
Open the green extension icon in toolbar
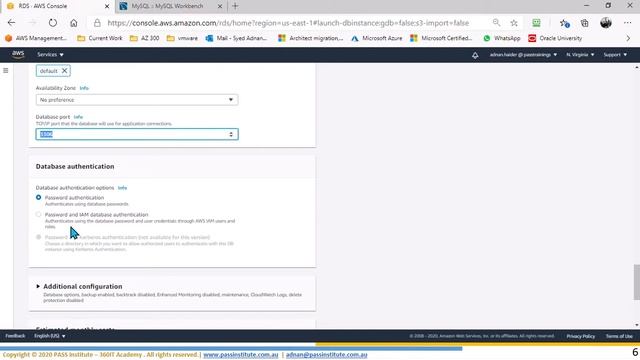[536, 23]
